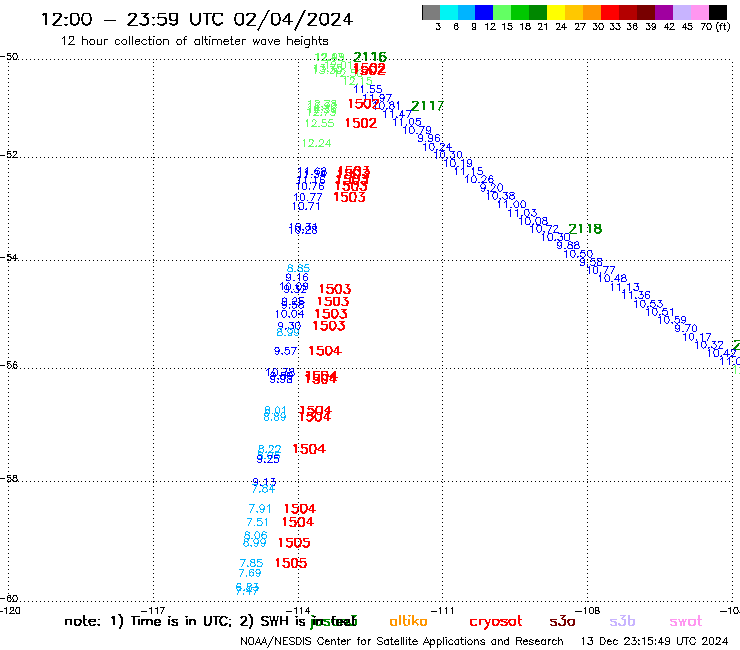Select the yellow swatch in wave-height legend
The image size is (740, 650).
pos(556,12)
